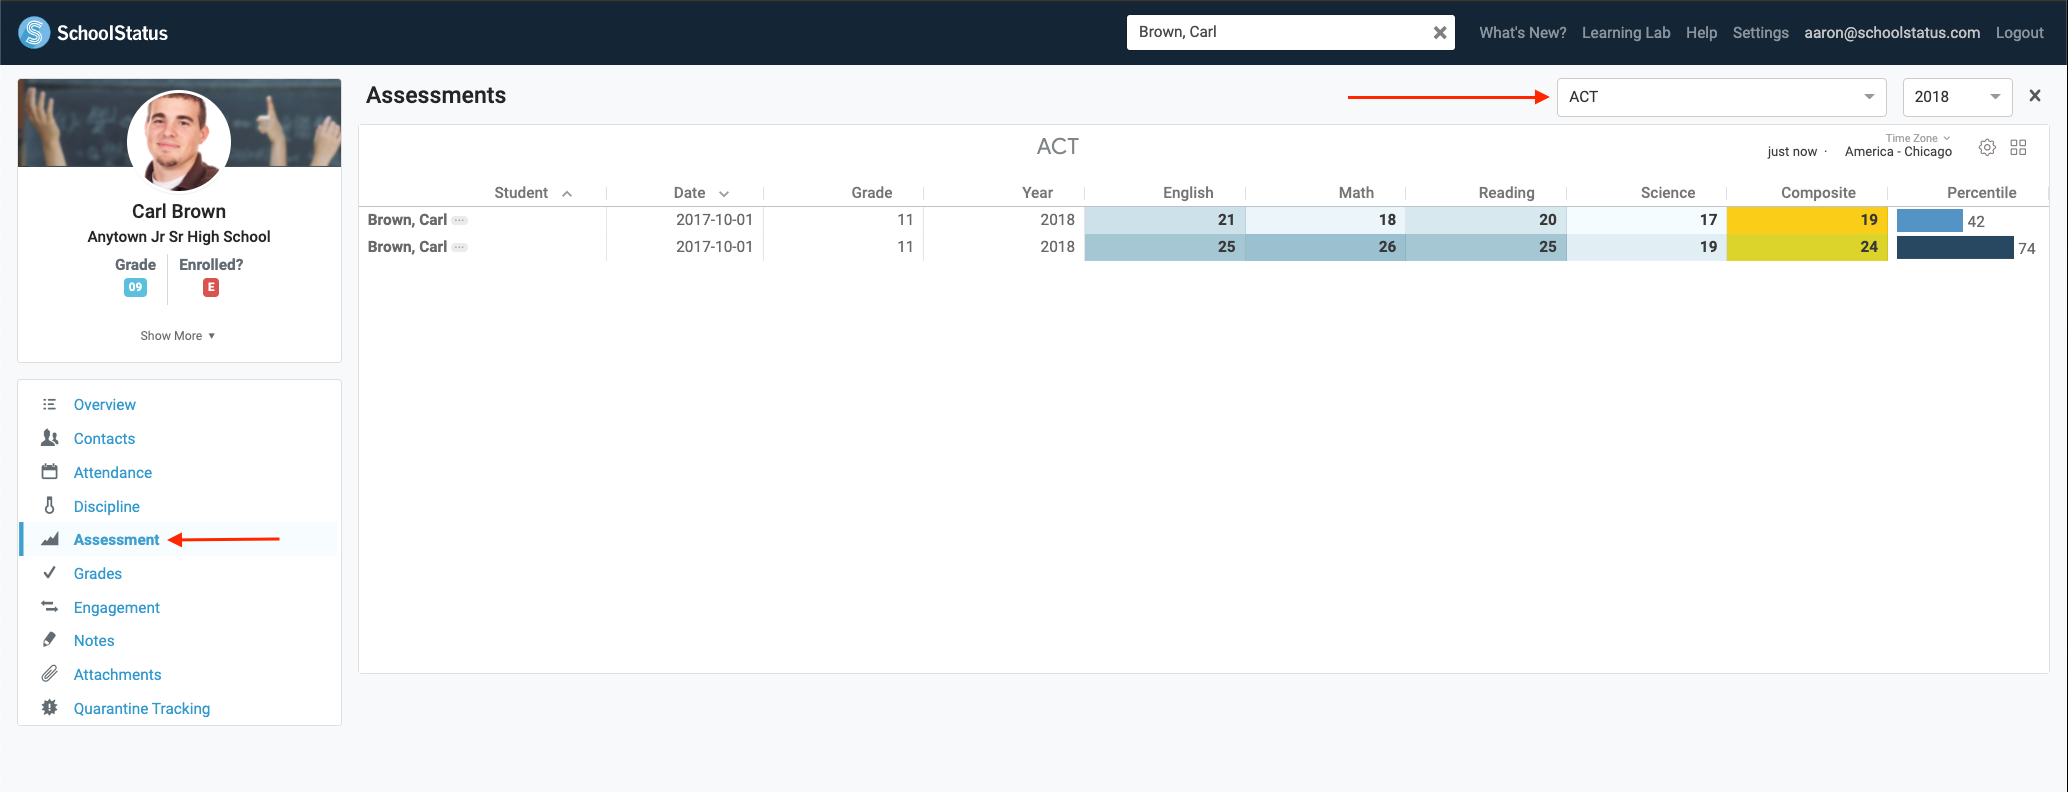Open the ACT assessment type dropdown
The image size is (2068, 792).
pos(1720,97)
